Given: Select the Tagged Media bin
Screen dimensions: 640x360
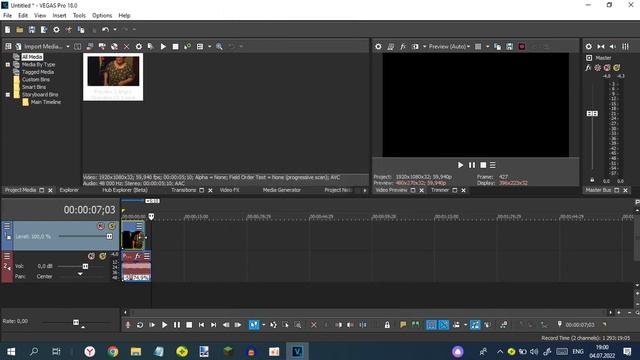Looking at the screenshot, I should coord(38,72).
